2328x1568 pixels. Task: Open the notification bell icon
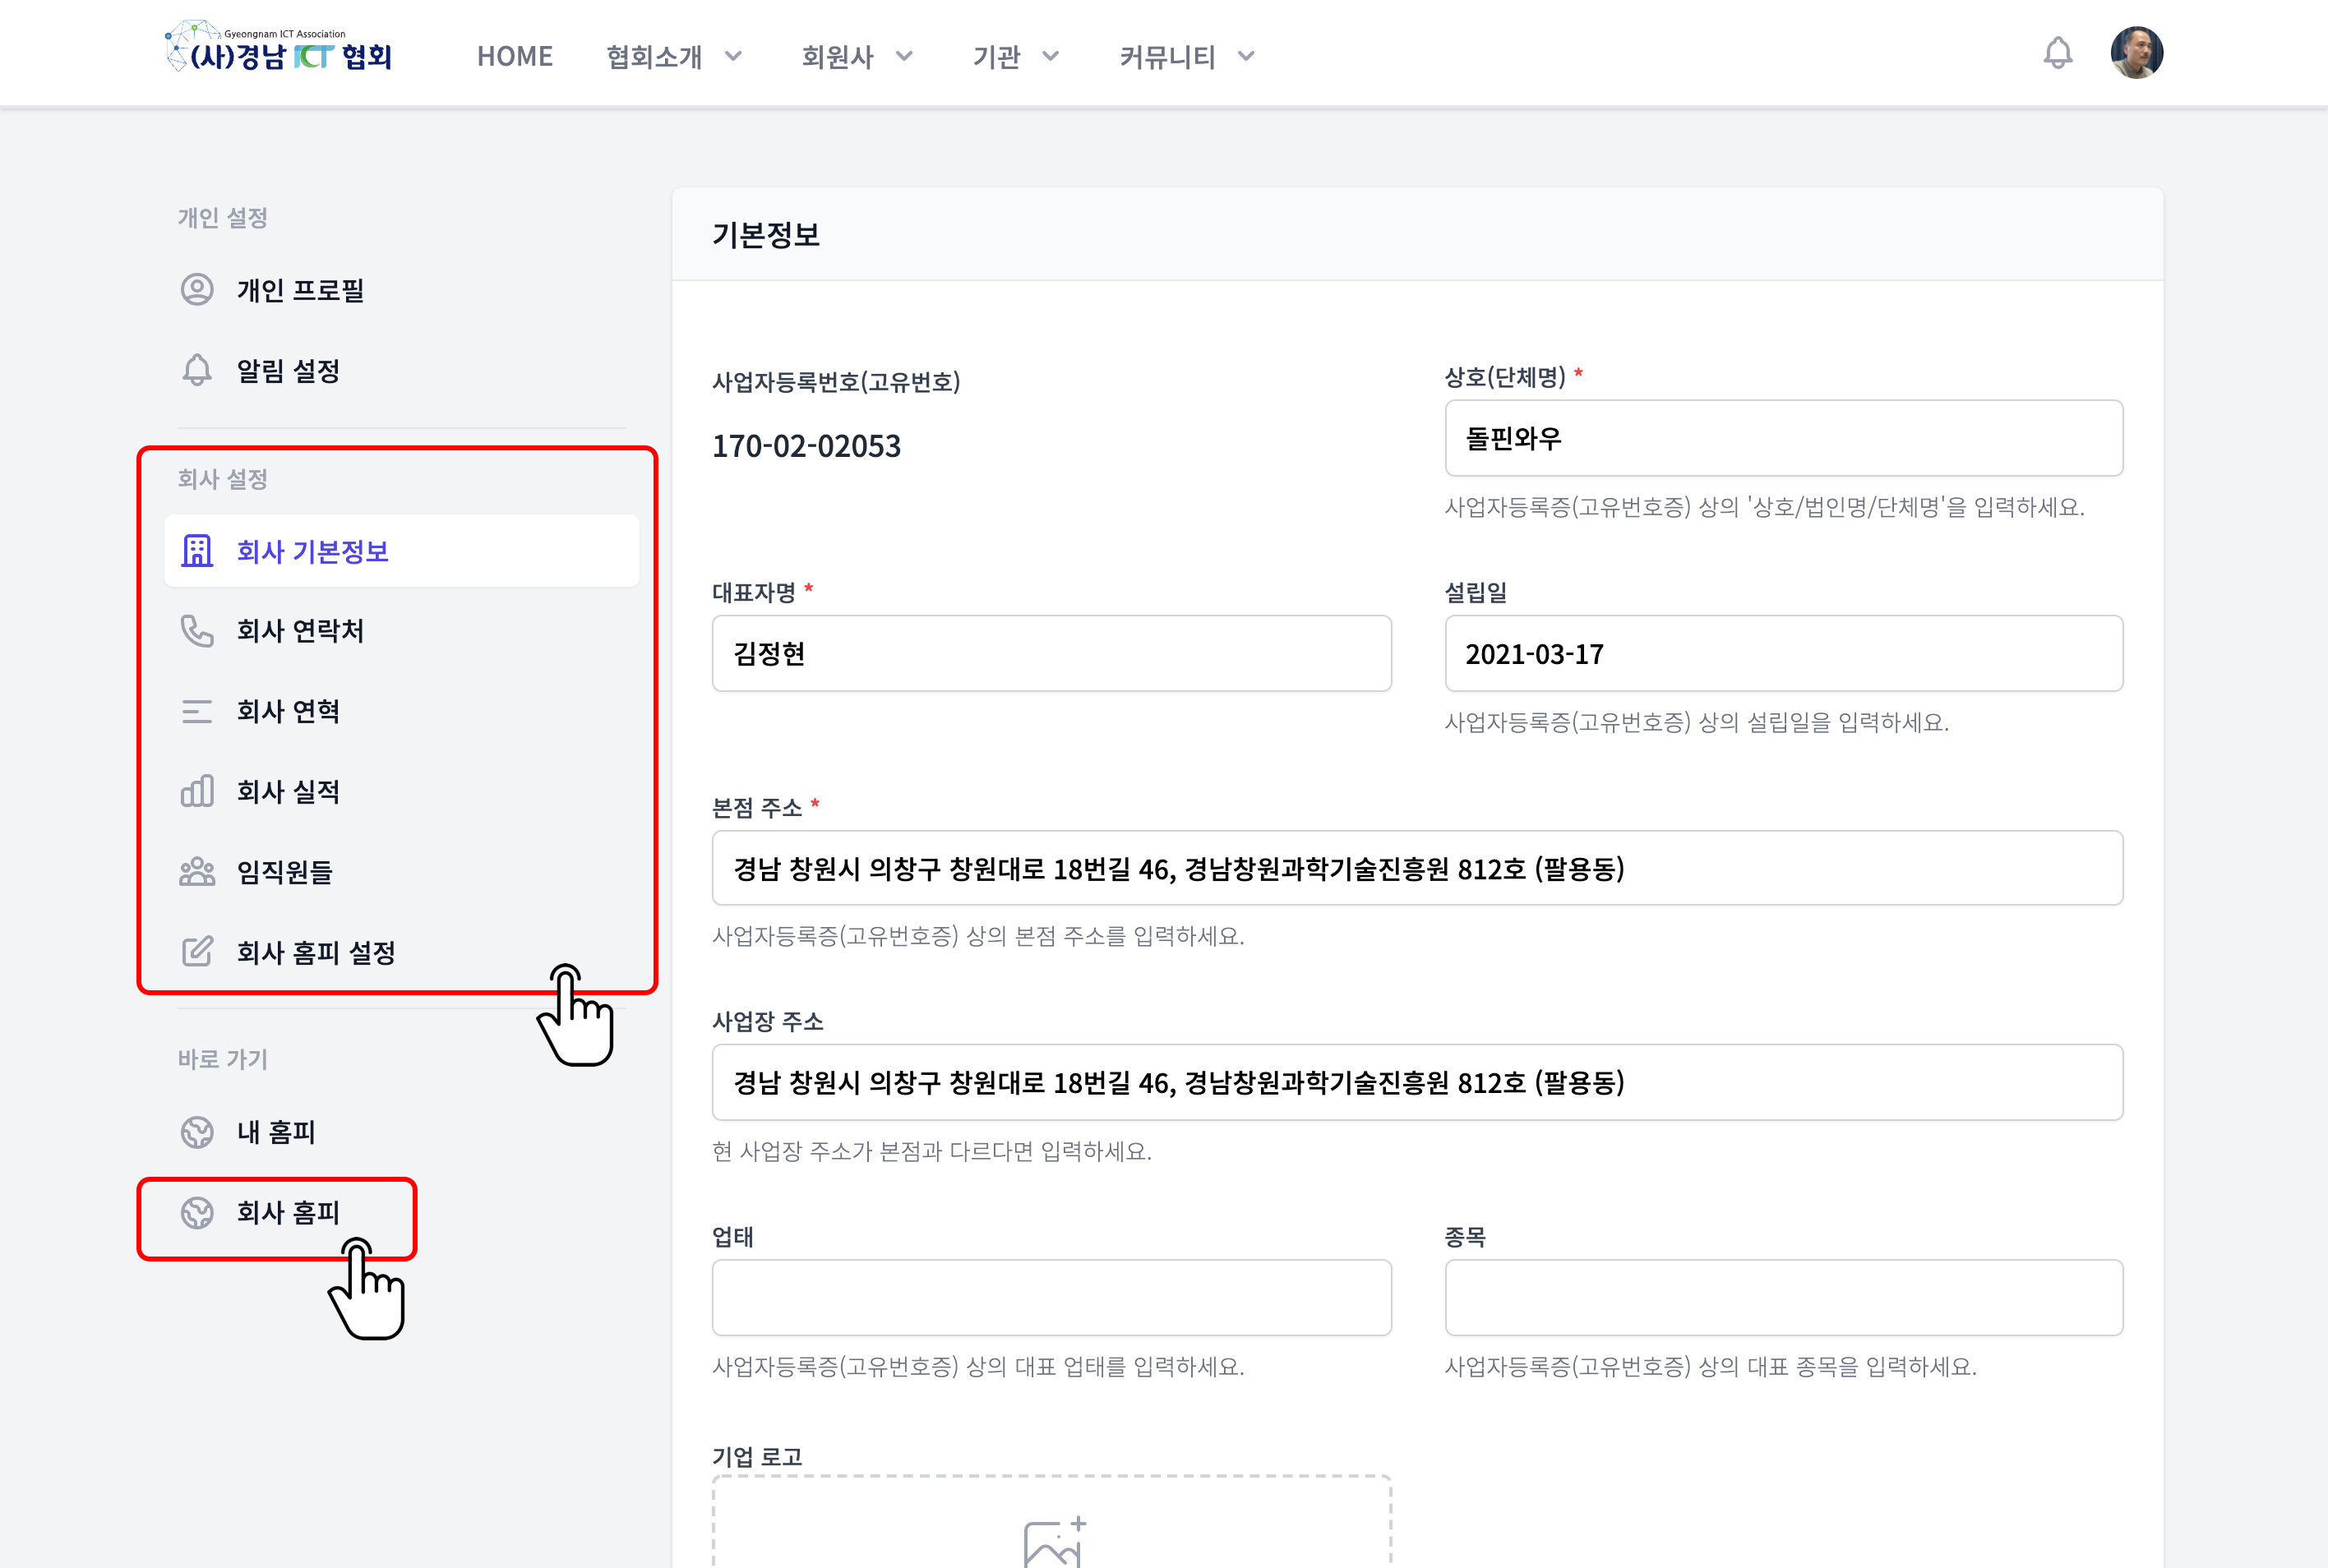click(2057, 53)
